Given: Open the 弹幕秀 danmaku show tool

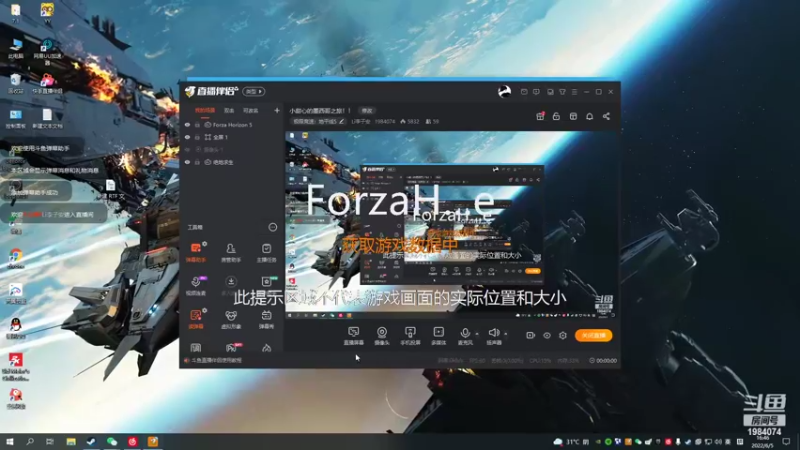Looking at the screenshot, I should click(x=266, y=318).
